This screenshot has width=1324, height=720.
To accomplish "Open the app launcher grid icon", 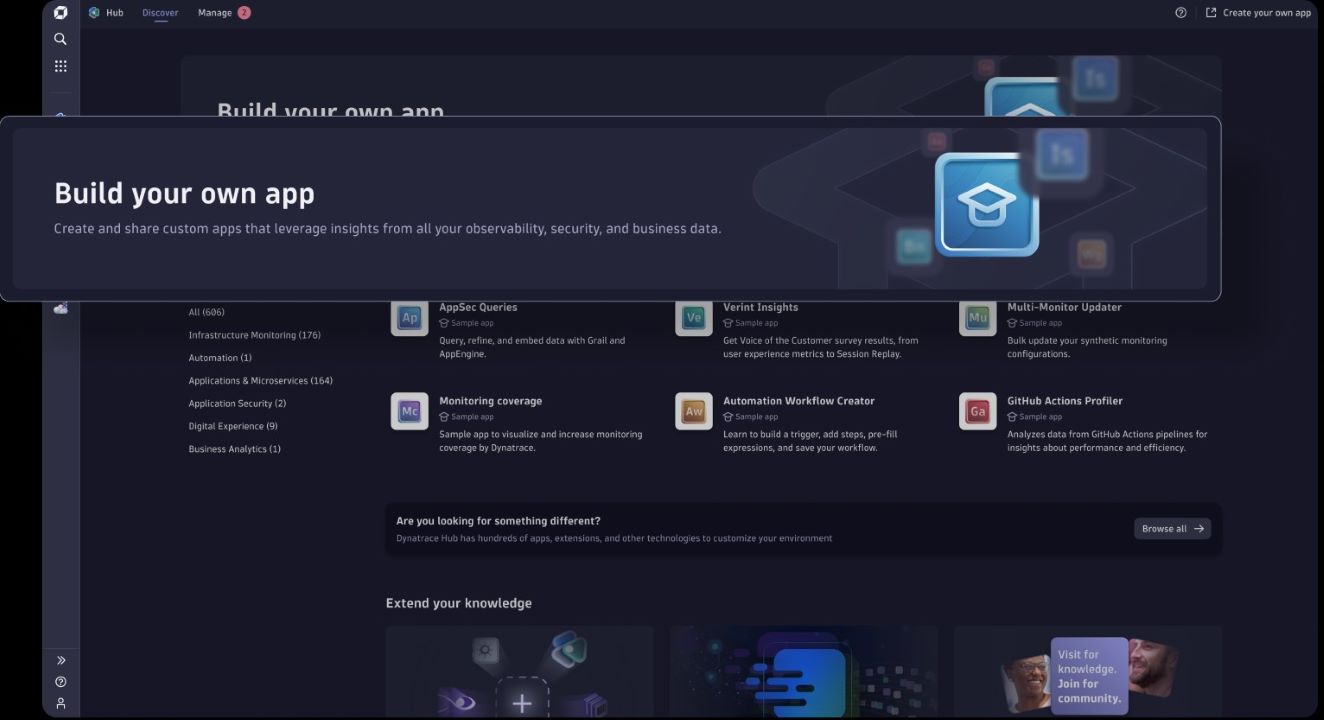I will pyautogui.click(x=60, y=65).
